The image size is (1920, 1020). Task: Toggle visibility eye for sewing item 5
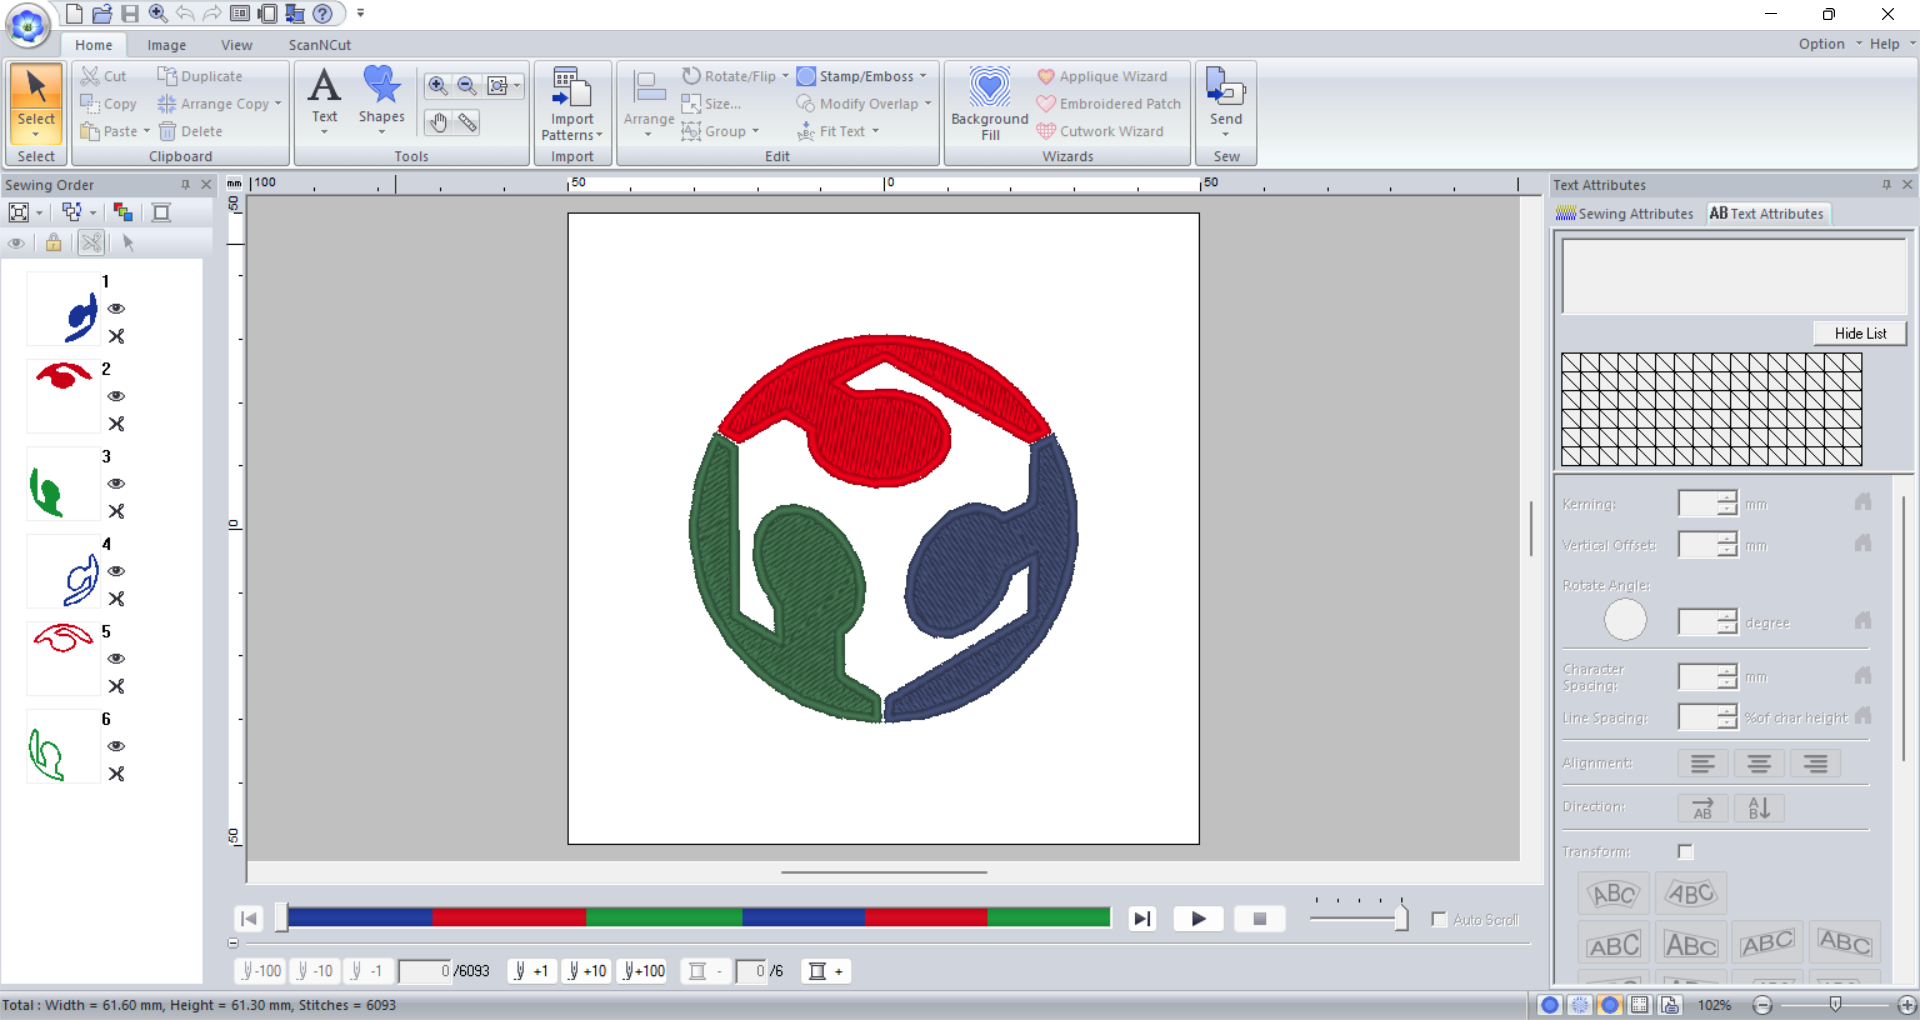coord(116,659)
